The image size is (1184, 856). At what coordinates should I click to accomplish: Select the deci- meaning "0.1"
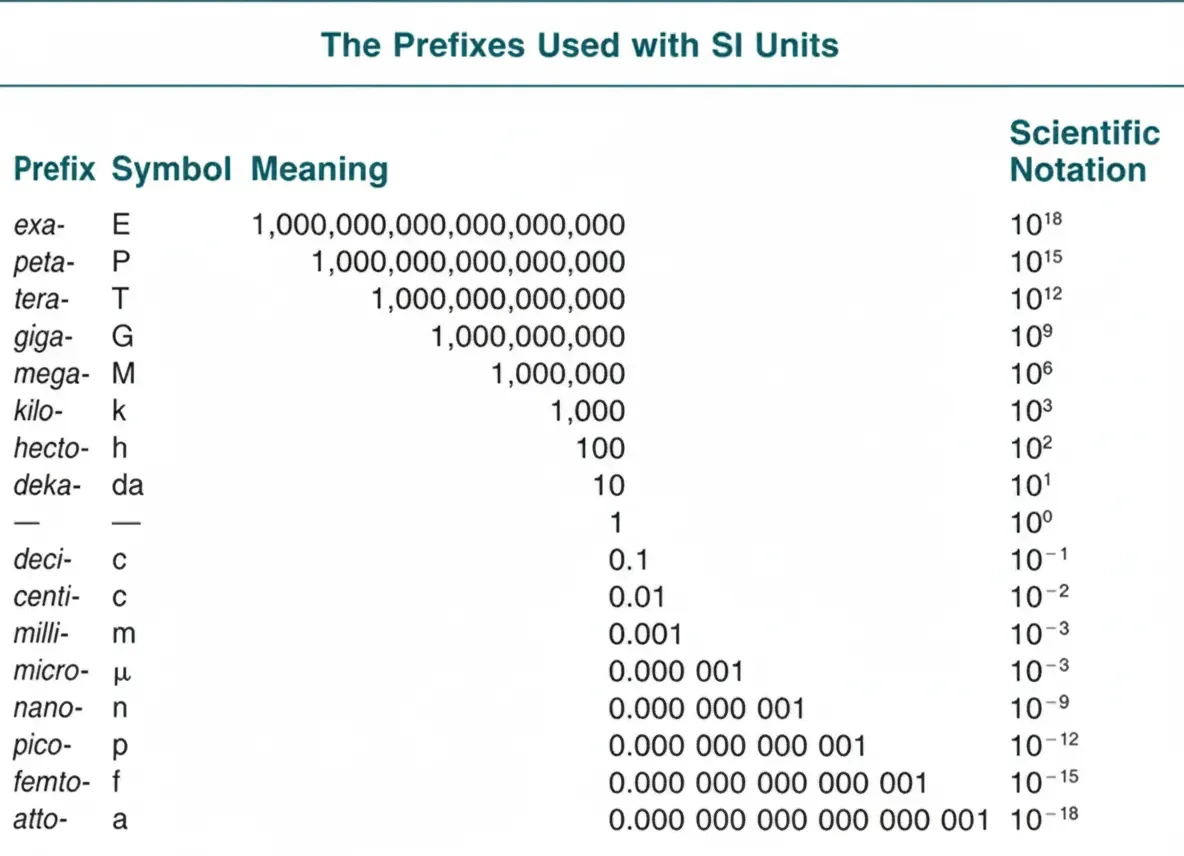coord(628,560)
